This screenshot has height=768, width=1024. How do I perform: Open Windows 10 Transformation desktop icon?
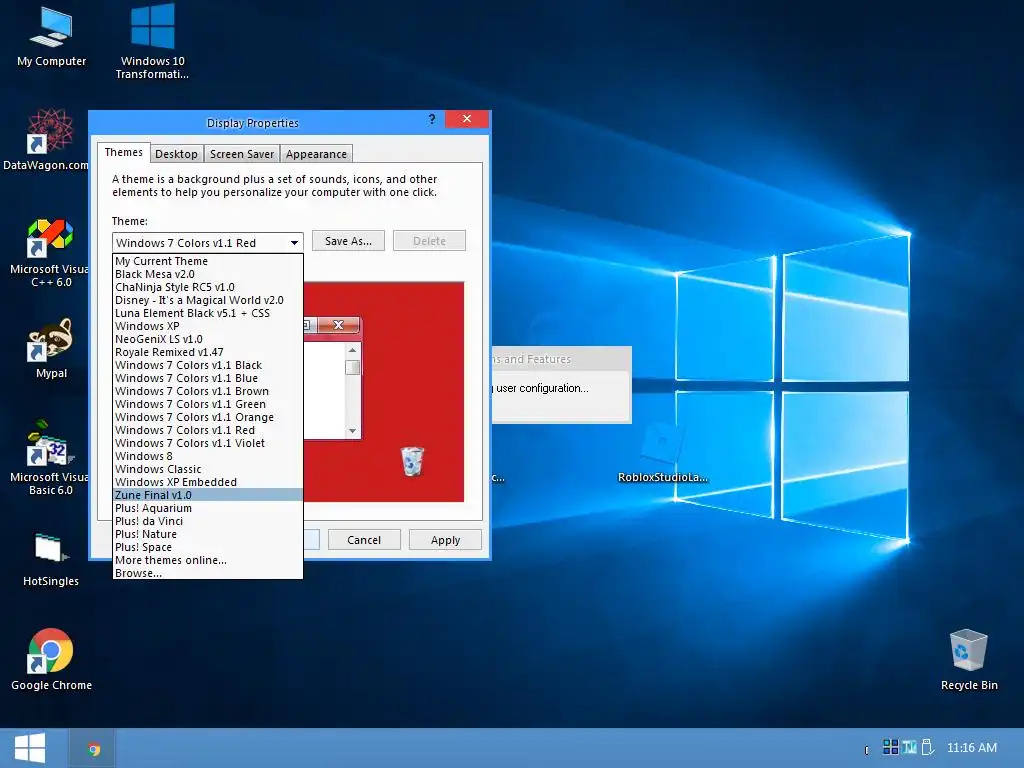click(x=152, y=42)
